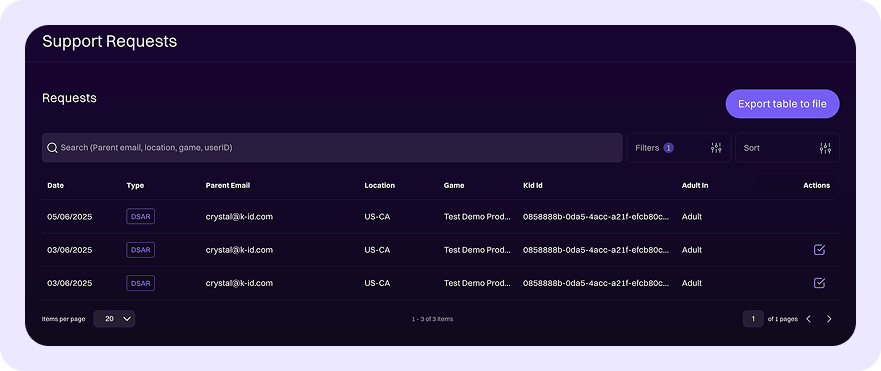The image size is (881, 371).
Task: Click the Date column header
Action: click(x=55, y=186)
